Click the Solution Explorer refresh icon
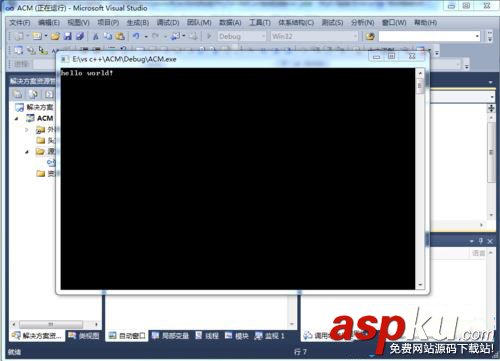Viewport: 500px width, 361px height. click(x=33, y=94)
